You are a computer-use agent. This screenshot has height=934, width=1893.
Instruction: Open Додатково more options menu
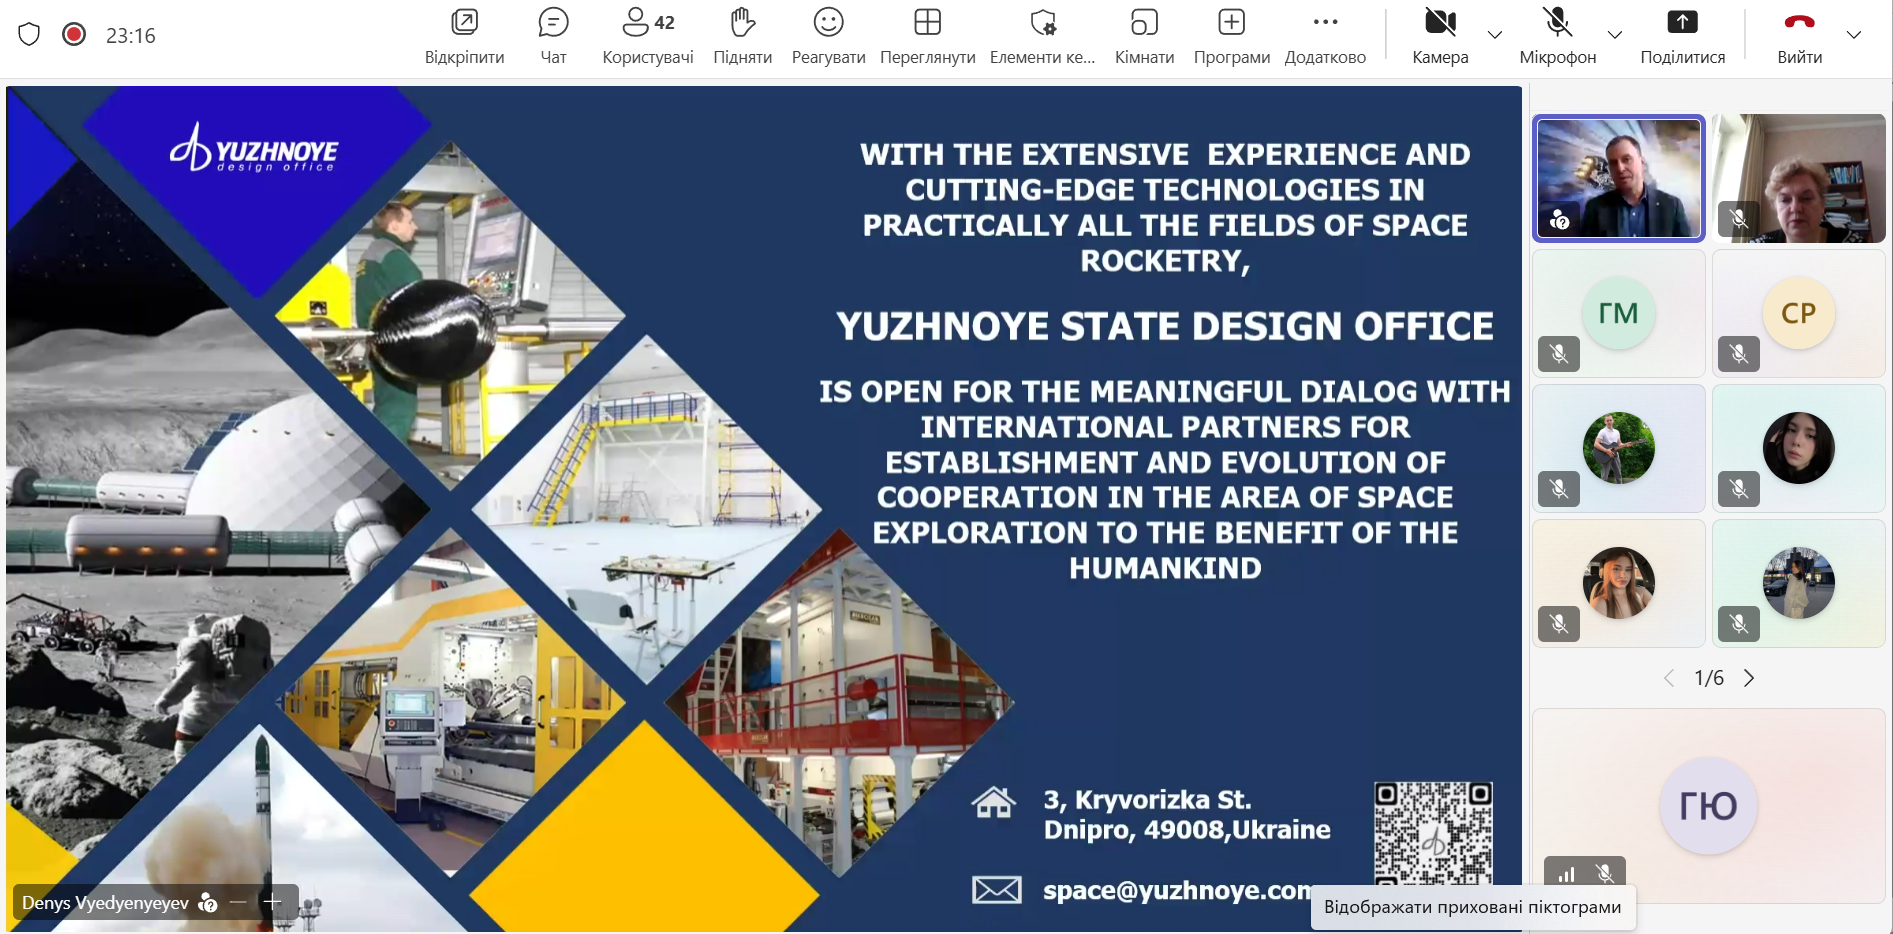tap(1325, 35)
